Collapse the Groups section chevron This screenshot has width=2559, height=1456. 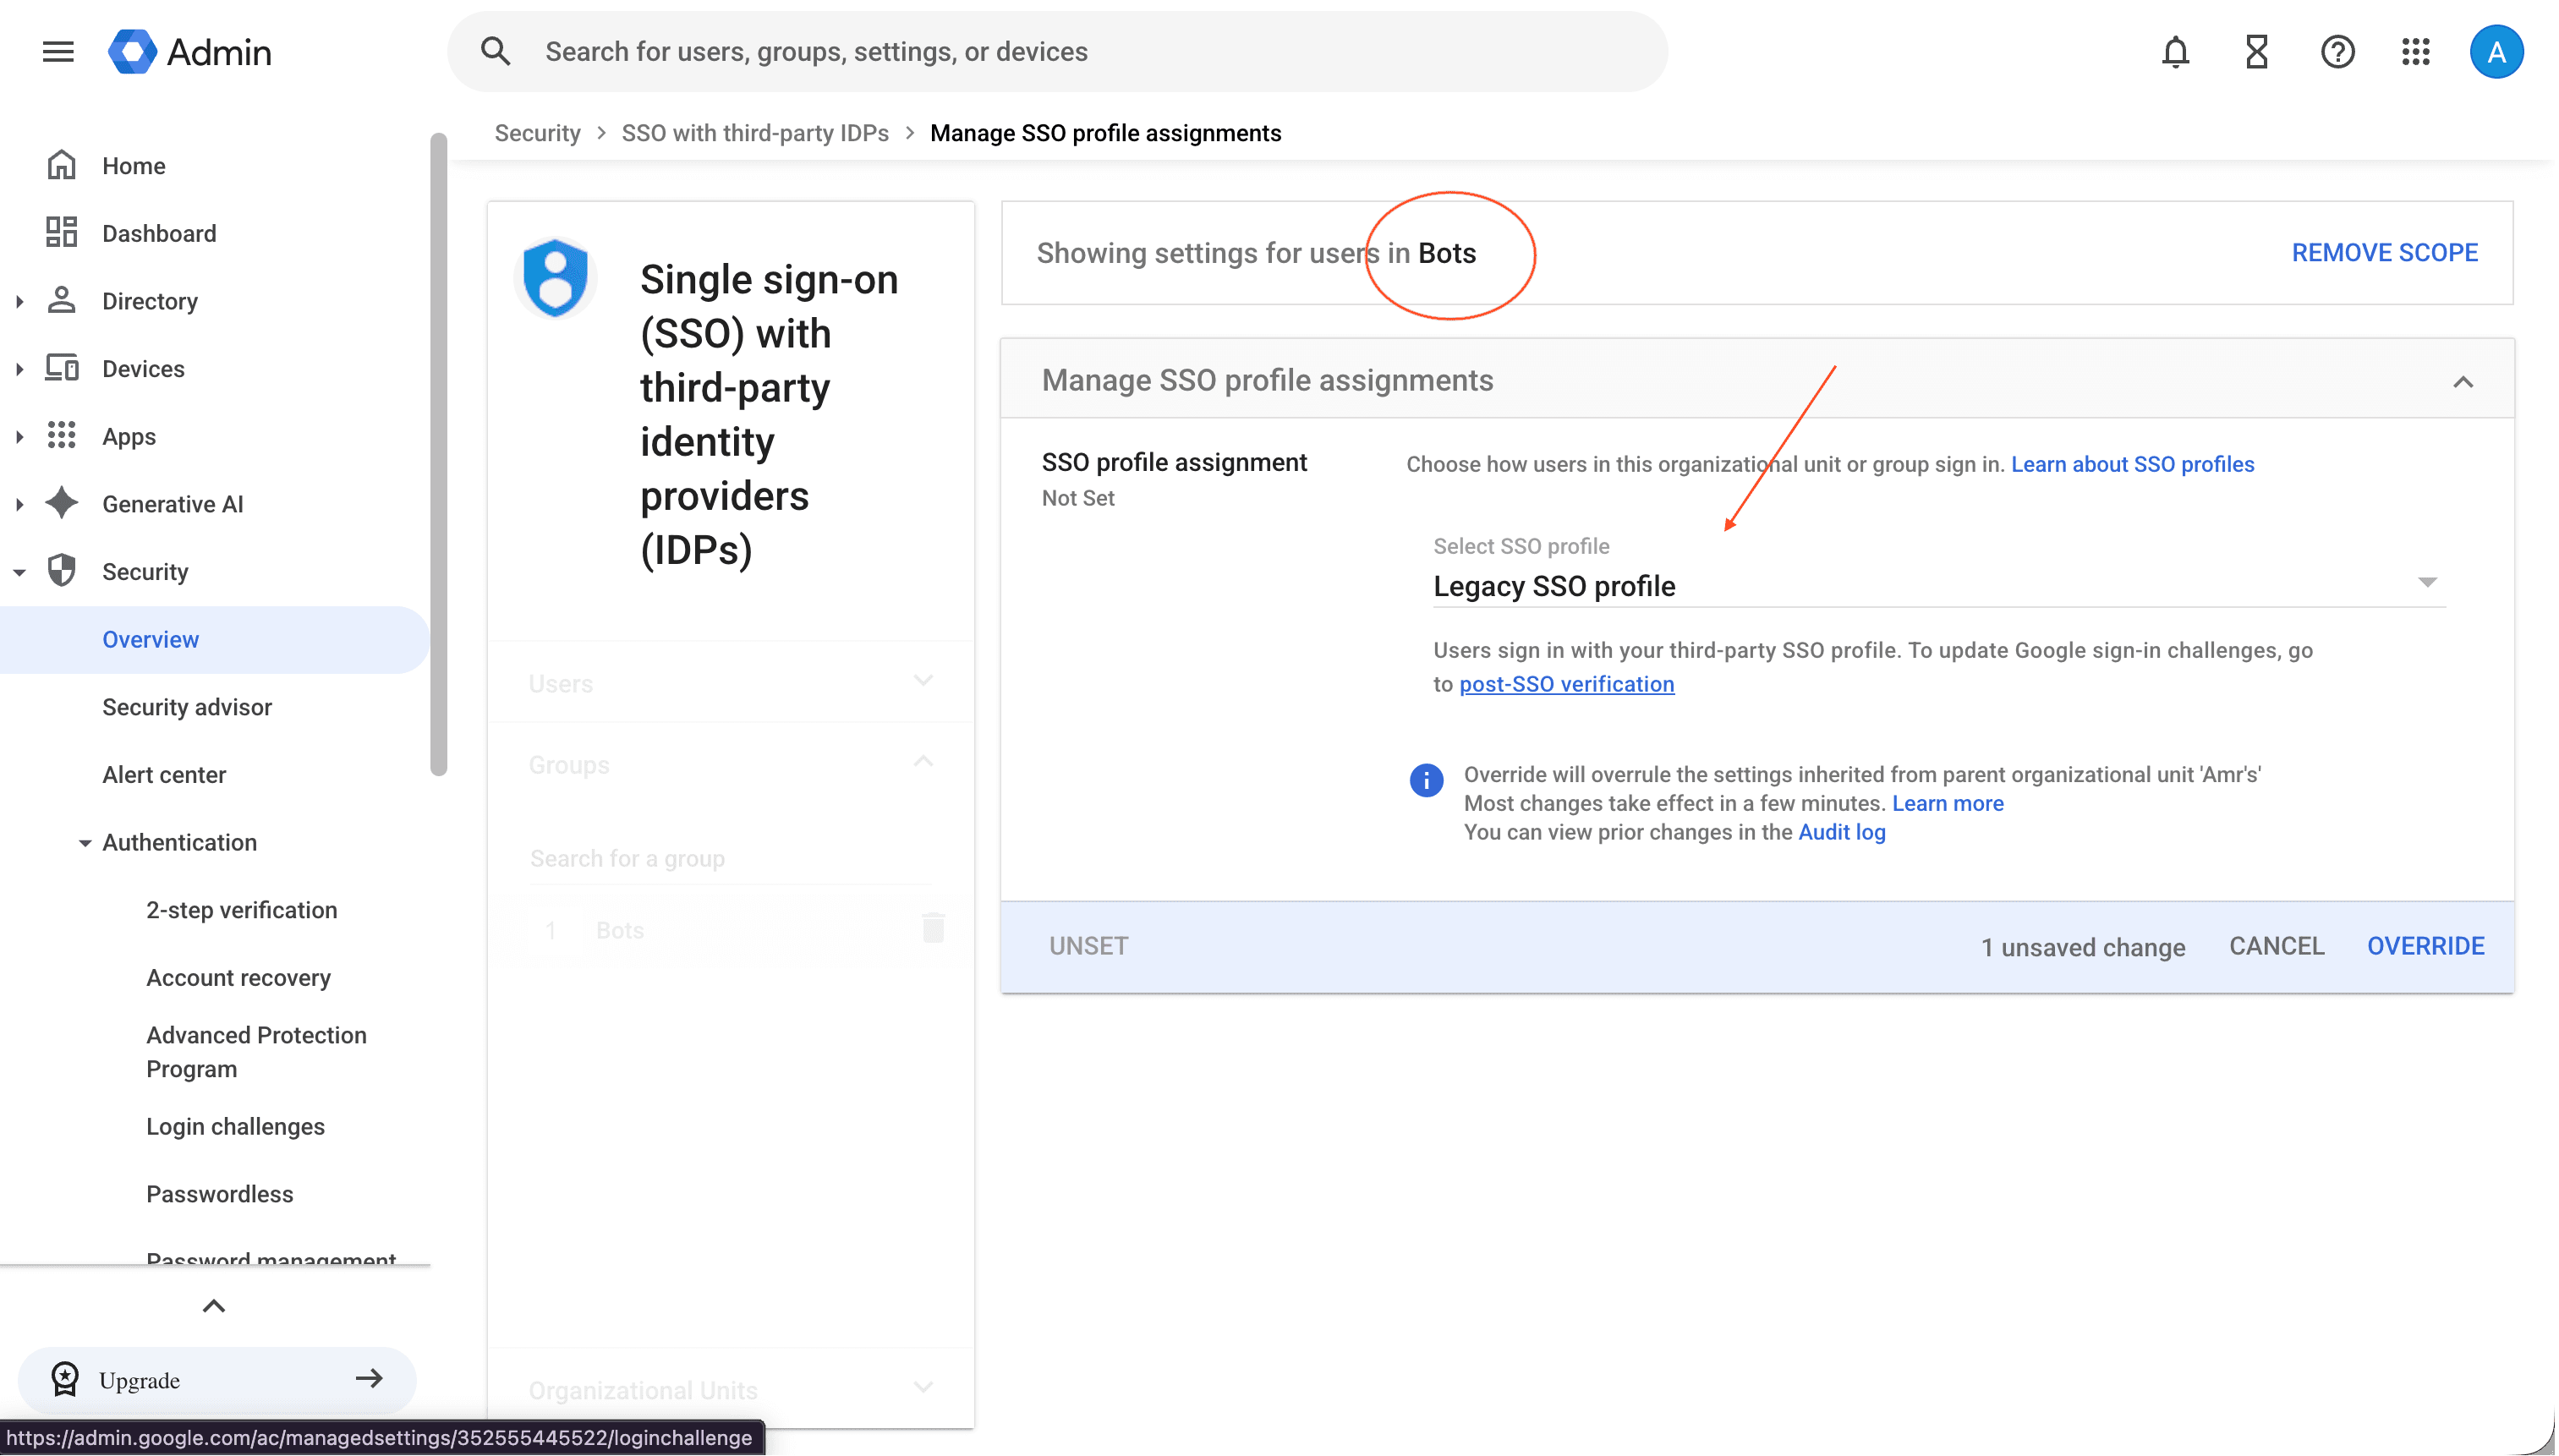(924, 762)
